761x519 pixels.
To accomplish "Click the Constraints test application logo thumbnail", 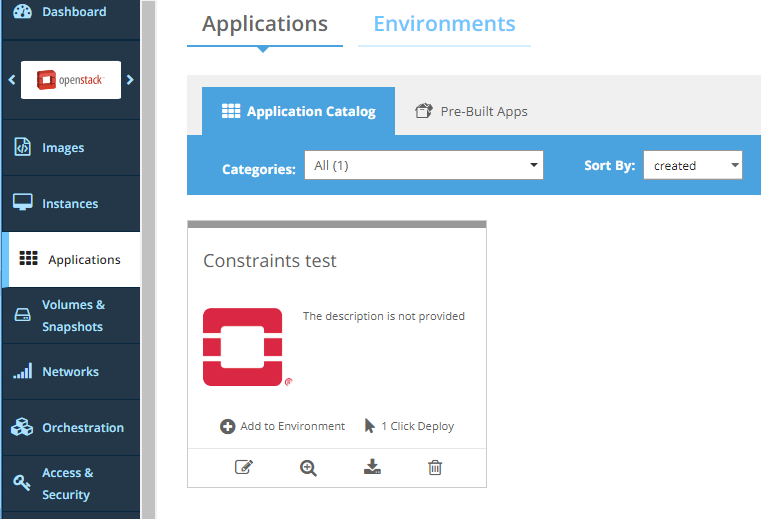I will (243, 347).
